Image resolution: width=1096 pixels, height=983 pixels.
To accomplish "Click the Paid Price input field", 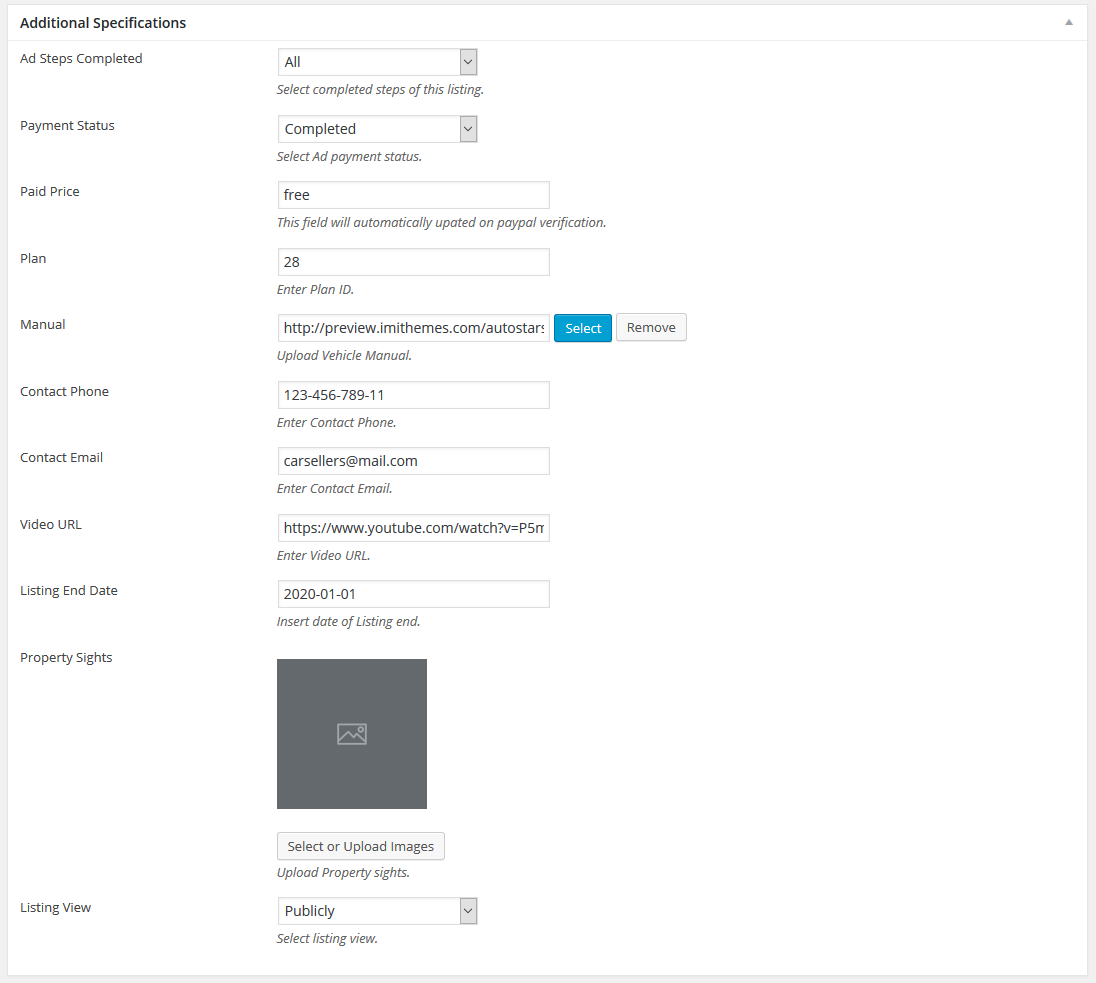I will coord(413,195).
